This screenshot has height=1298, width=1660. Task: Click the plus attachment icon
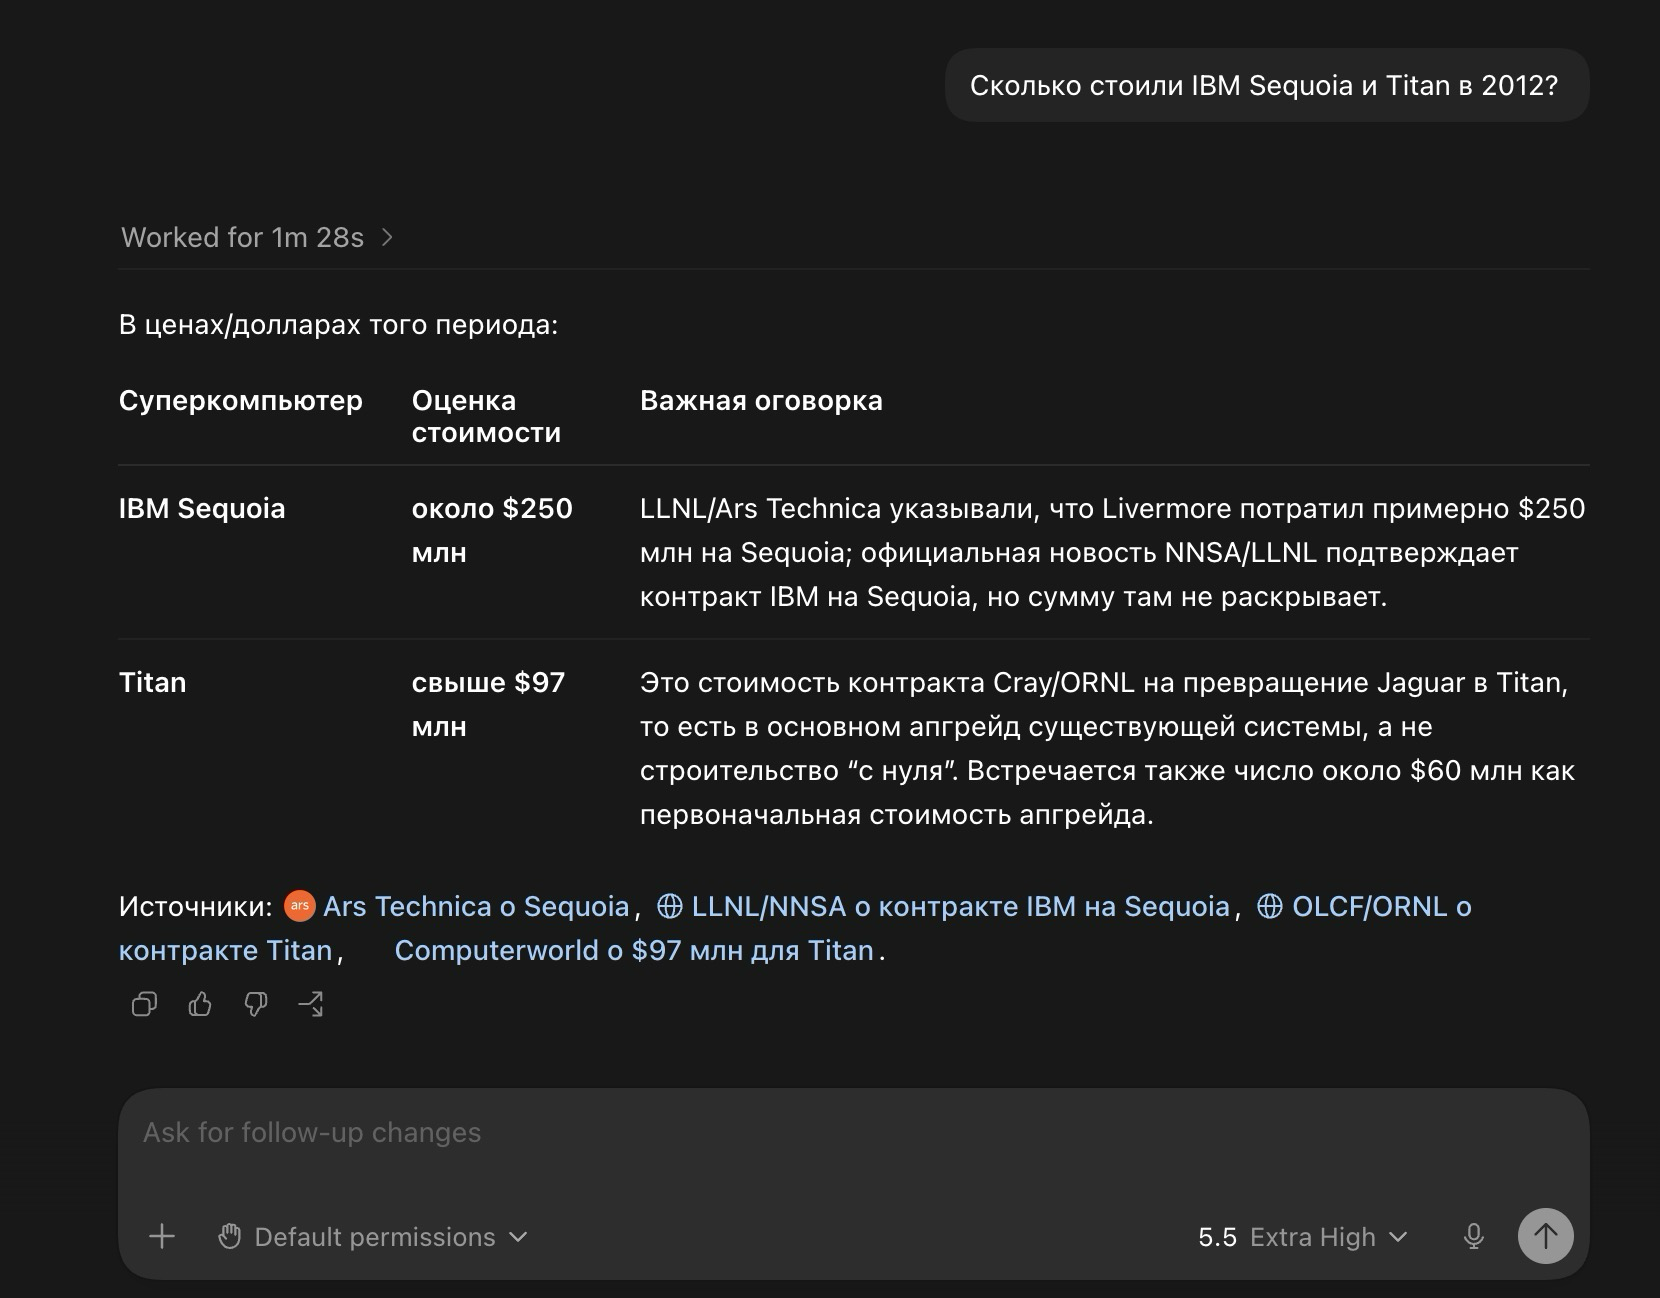coord(161,1237)
